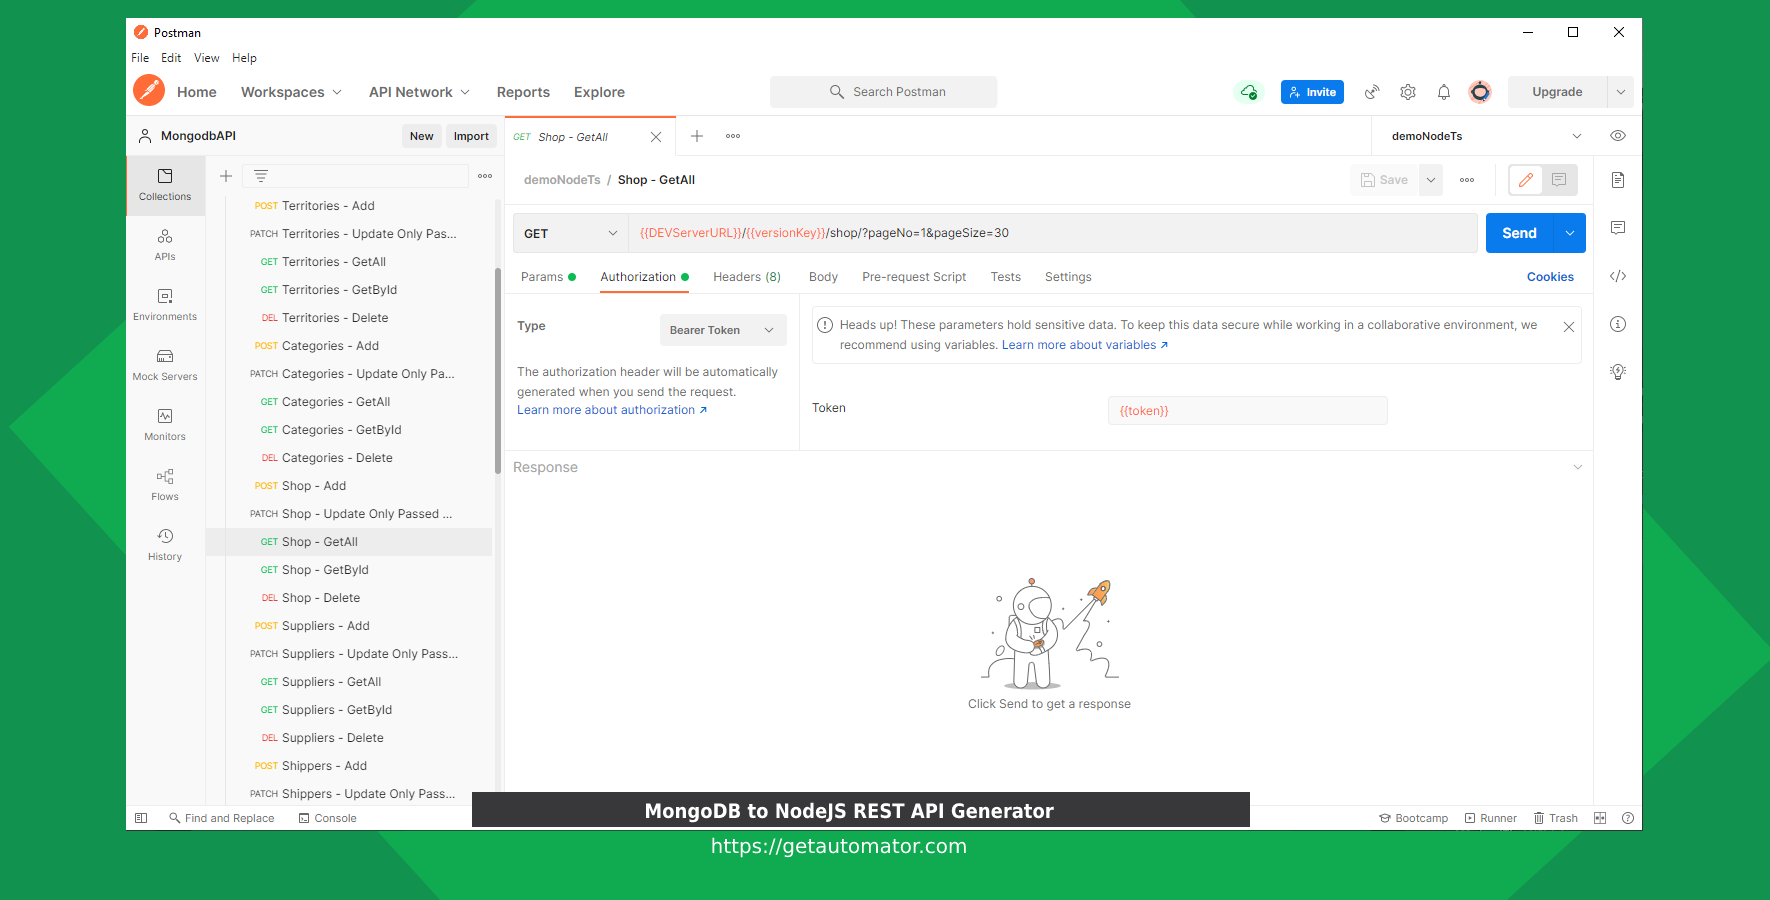Open the capture requests satellite icon

click(x=1372, y=92)
